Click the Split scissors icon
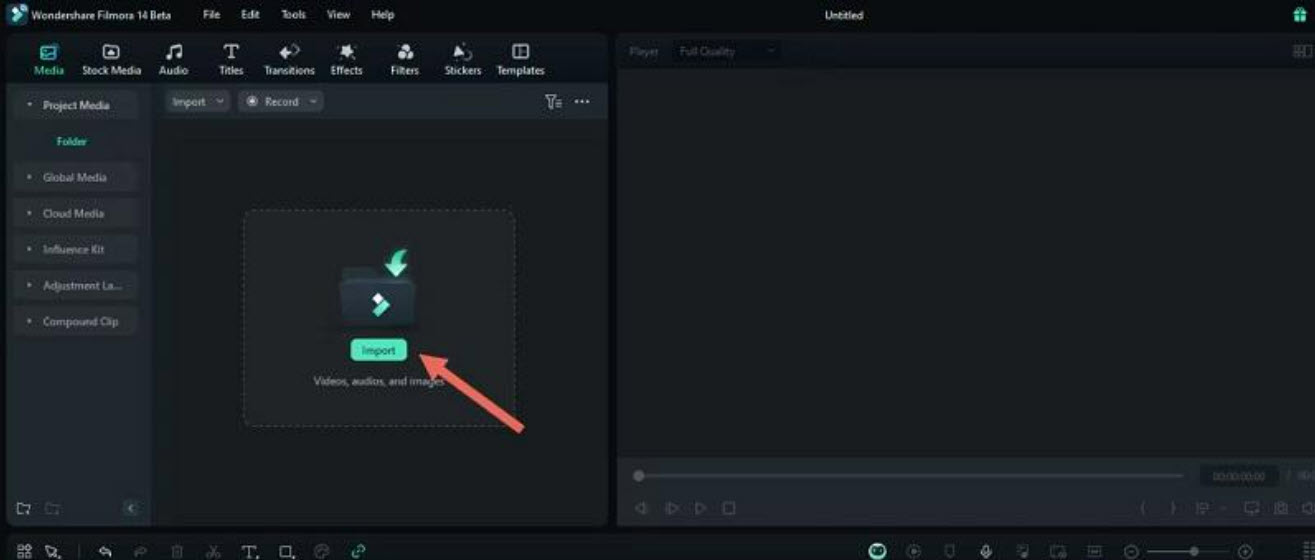This screenshot has width=1315, height=560. click(x=213, y=551)
